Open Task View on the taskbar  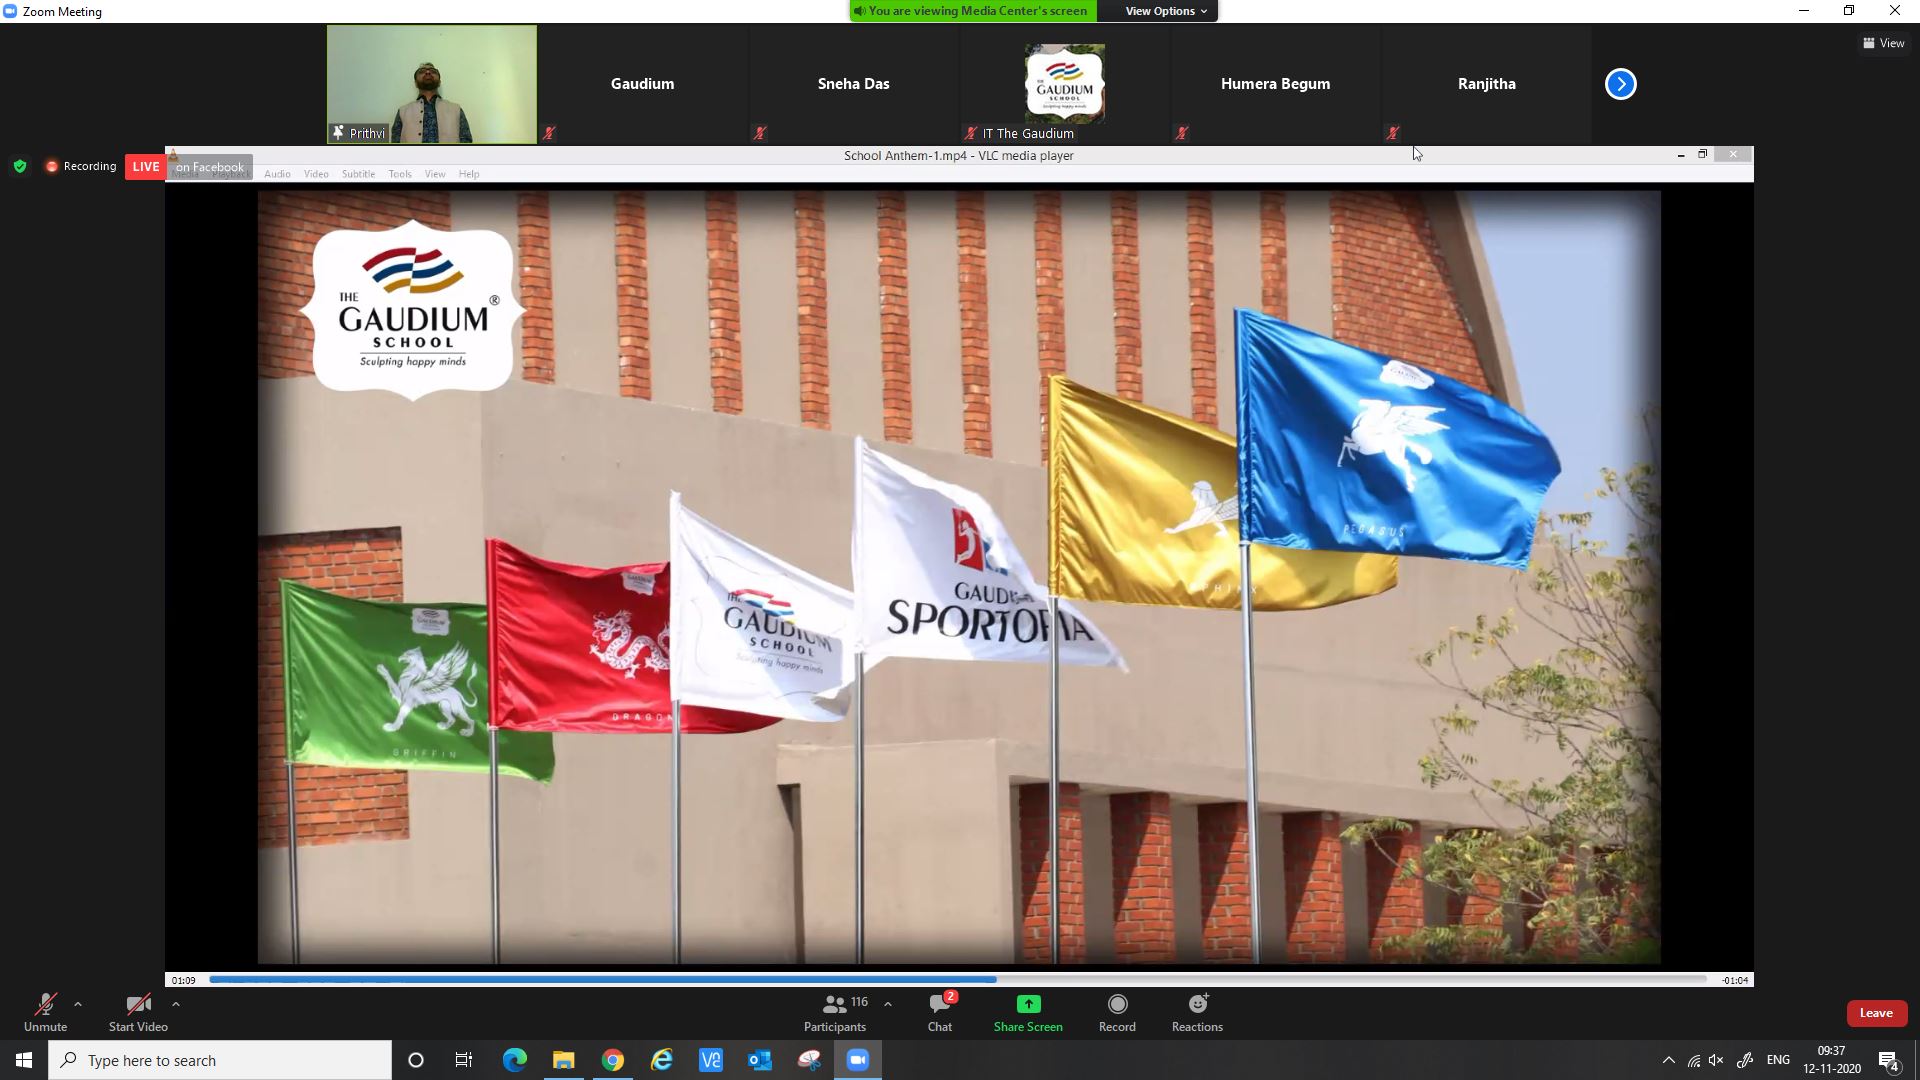pos(464,1060)
